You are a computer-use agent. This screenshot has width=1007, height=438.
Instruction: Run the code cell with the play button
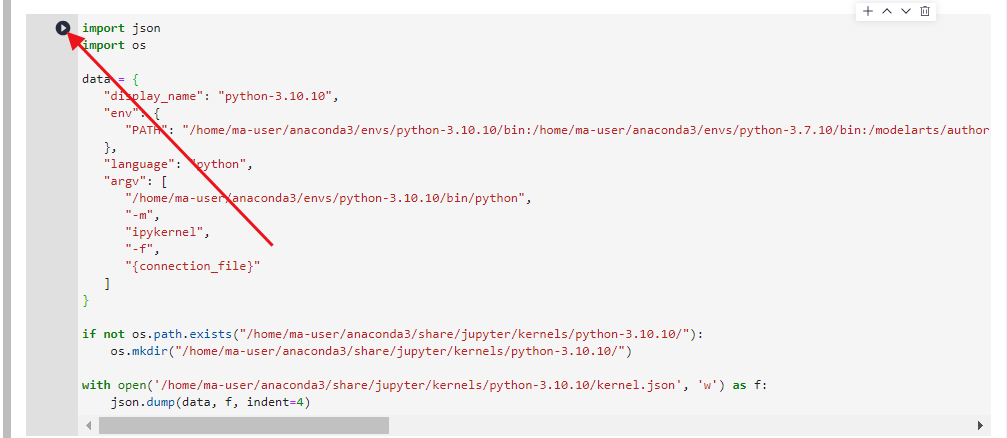click(x=63, y=28)
